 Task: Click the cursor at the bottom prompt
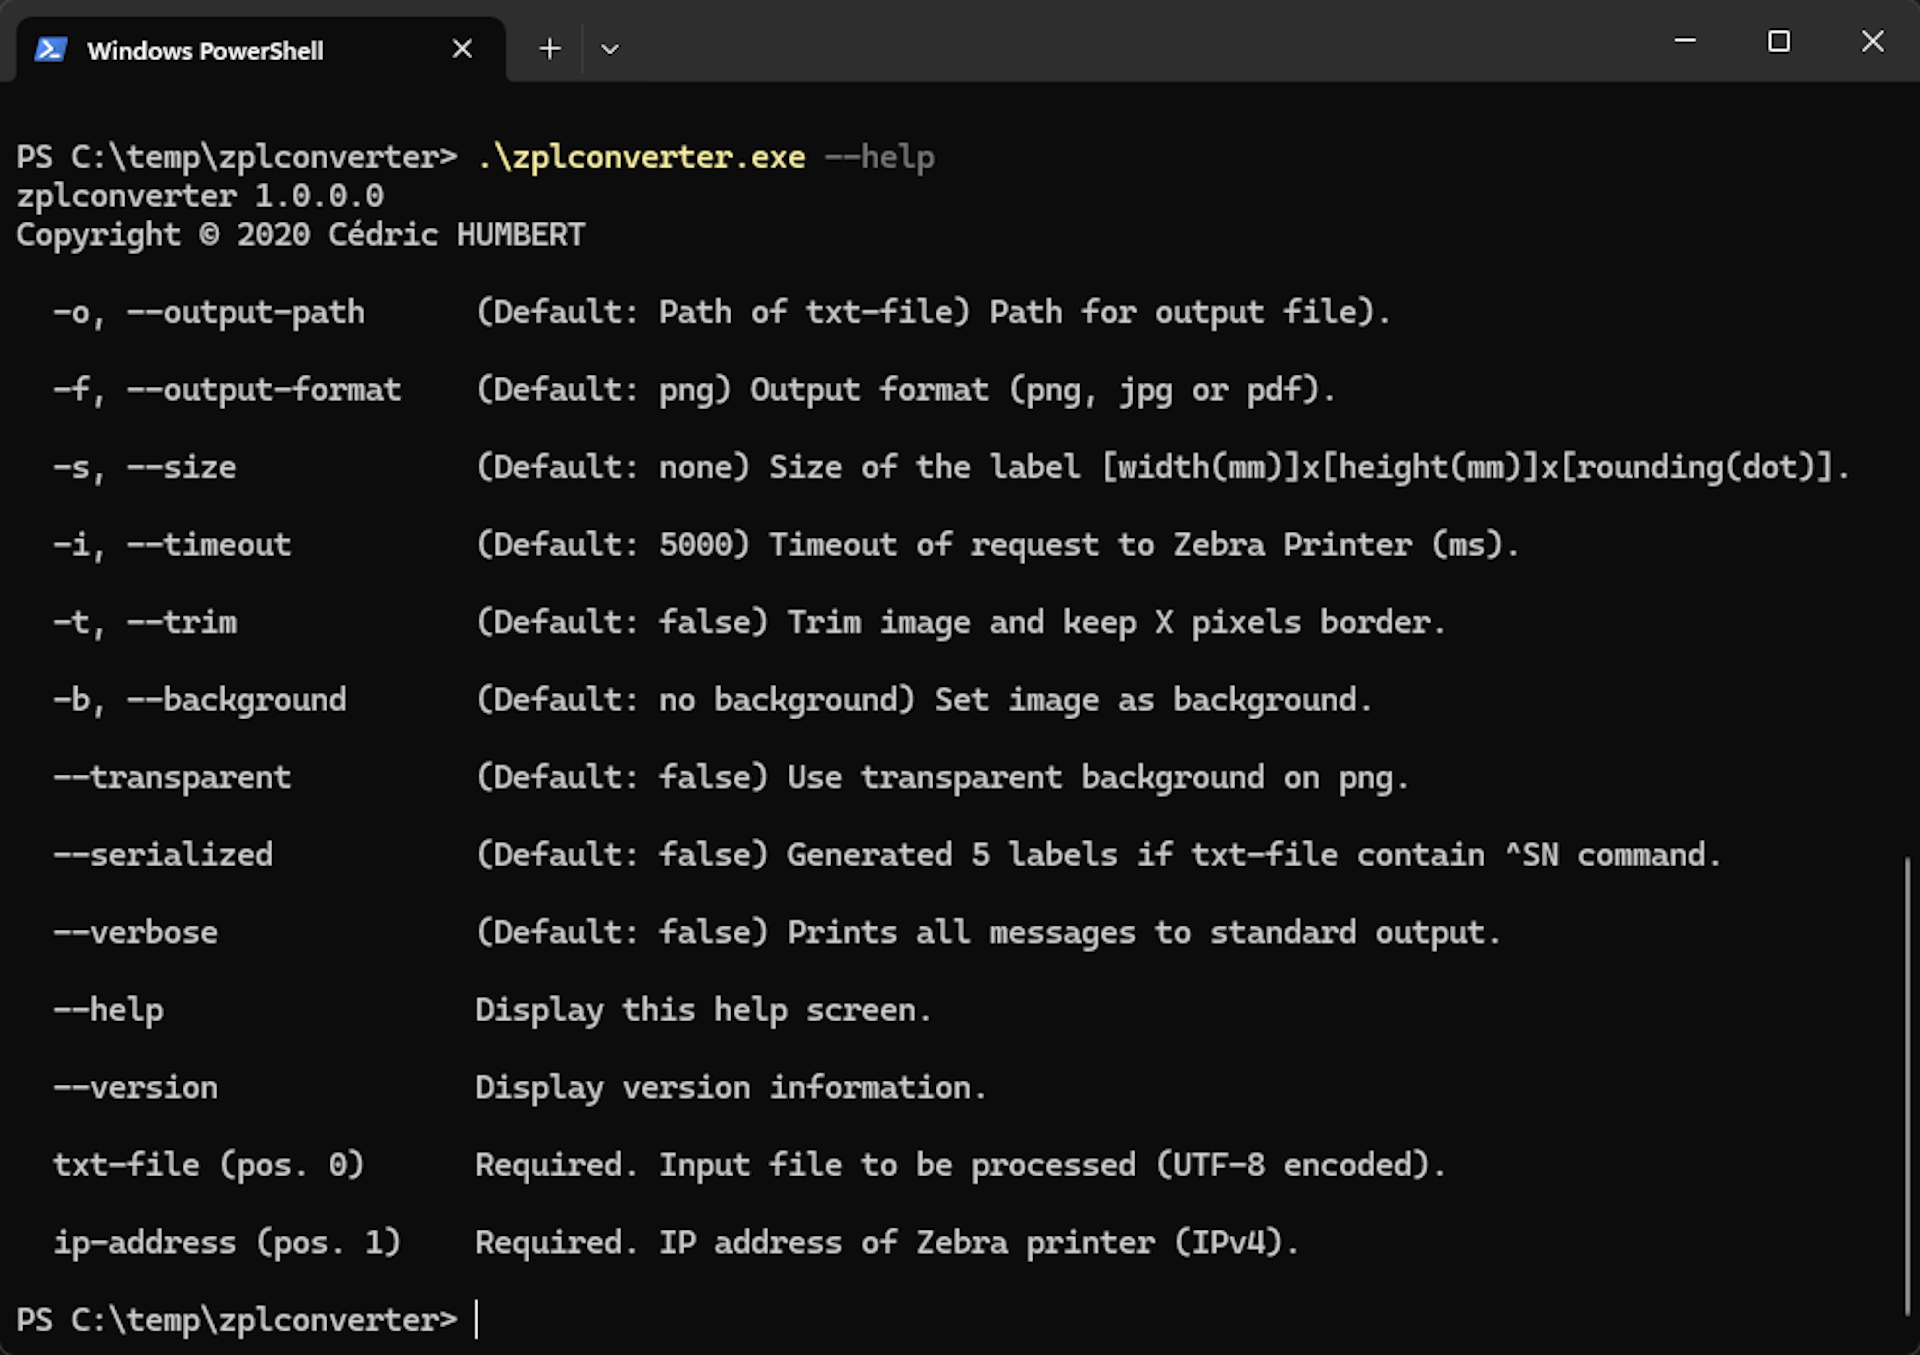pos(477,1319)
